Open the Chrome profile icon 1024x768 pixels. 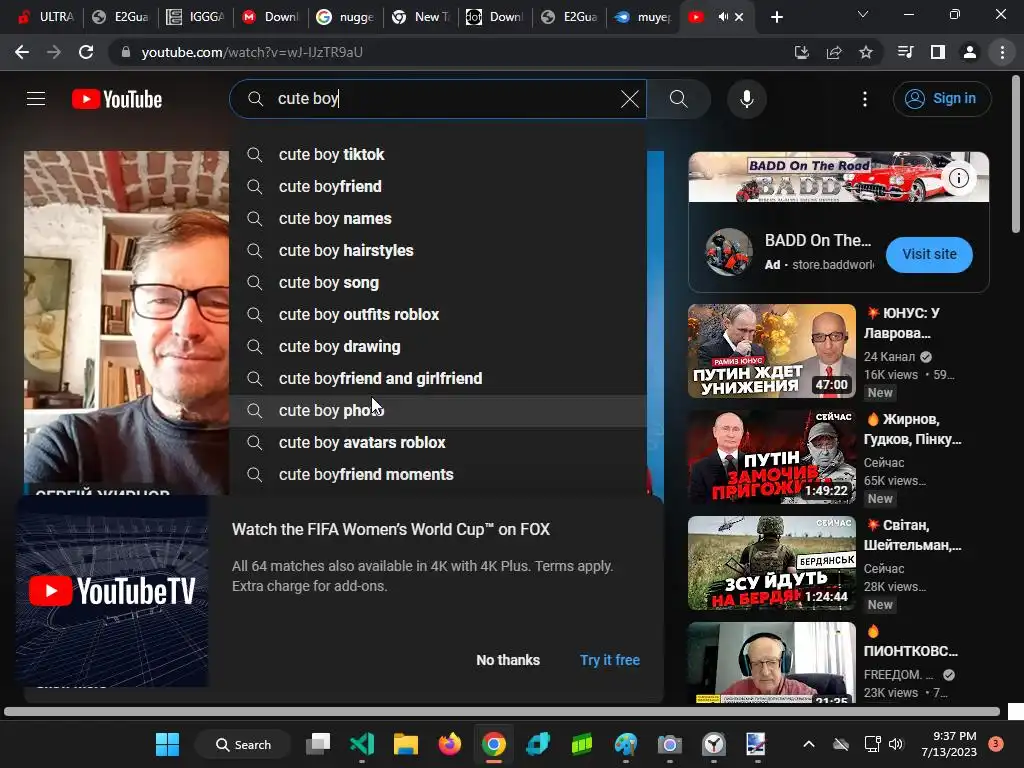pyautogui.click(x=970, y=52)
